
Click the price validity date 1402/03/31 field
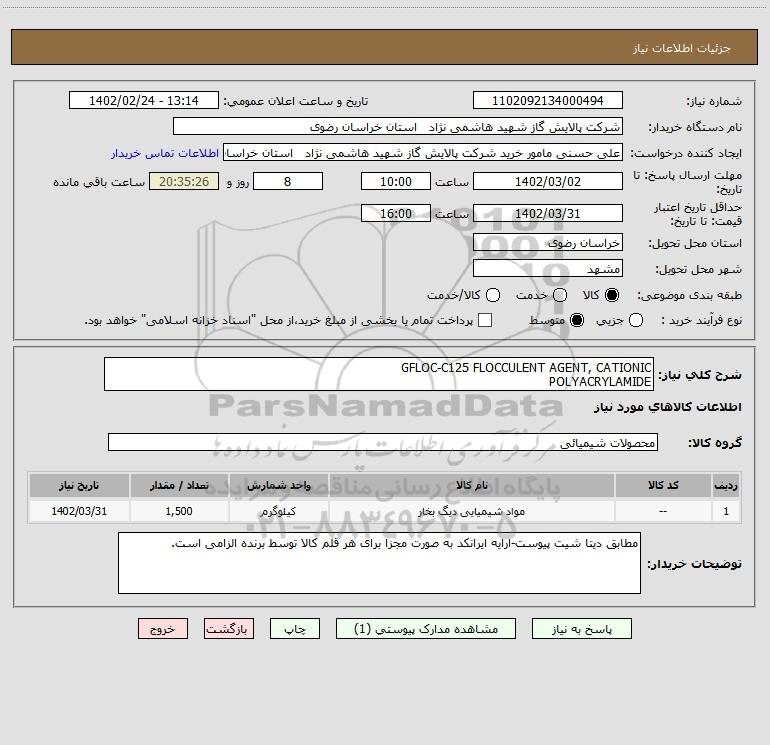click(x=548, y=213)
